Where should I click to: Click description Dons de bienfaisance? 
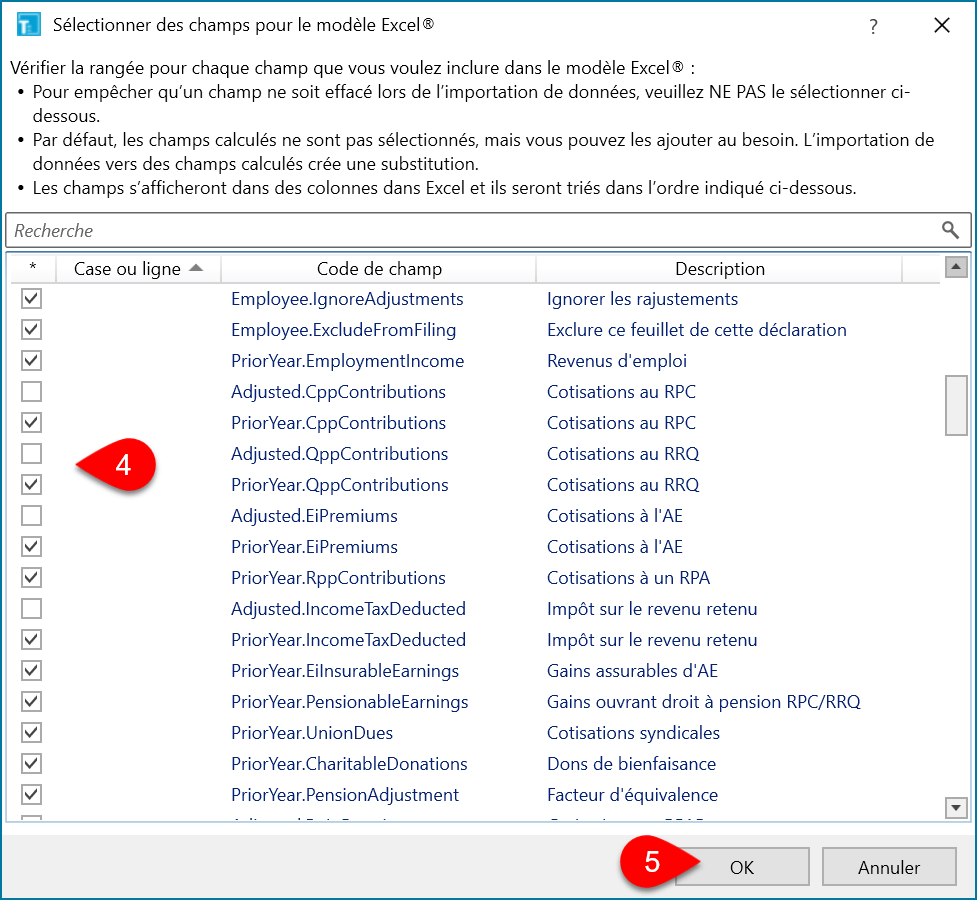coord(631,764)
